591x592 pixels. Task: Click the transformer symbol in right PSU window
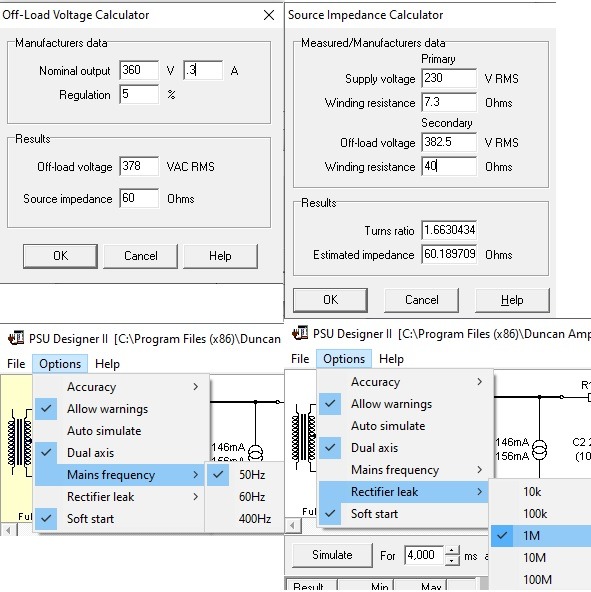[304, 437]
